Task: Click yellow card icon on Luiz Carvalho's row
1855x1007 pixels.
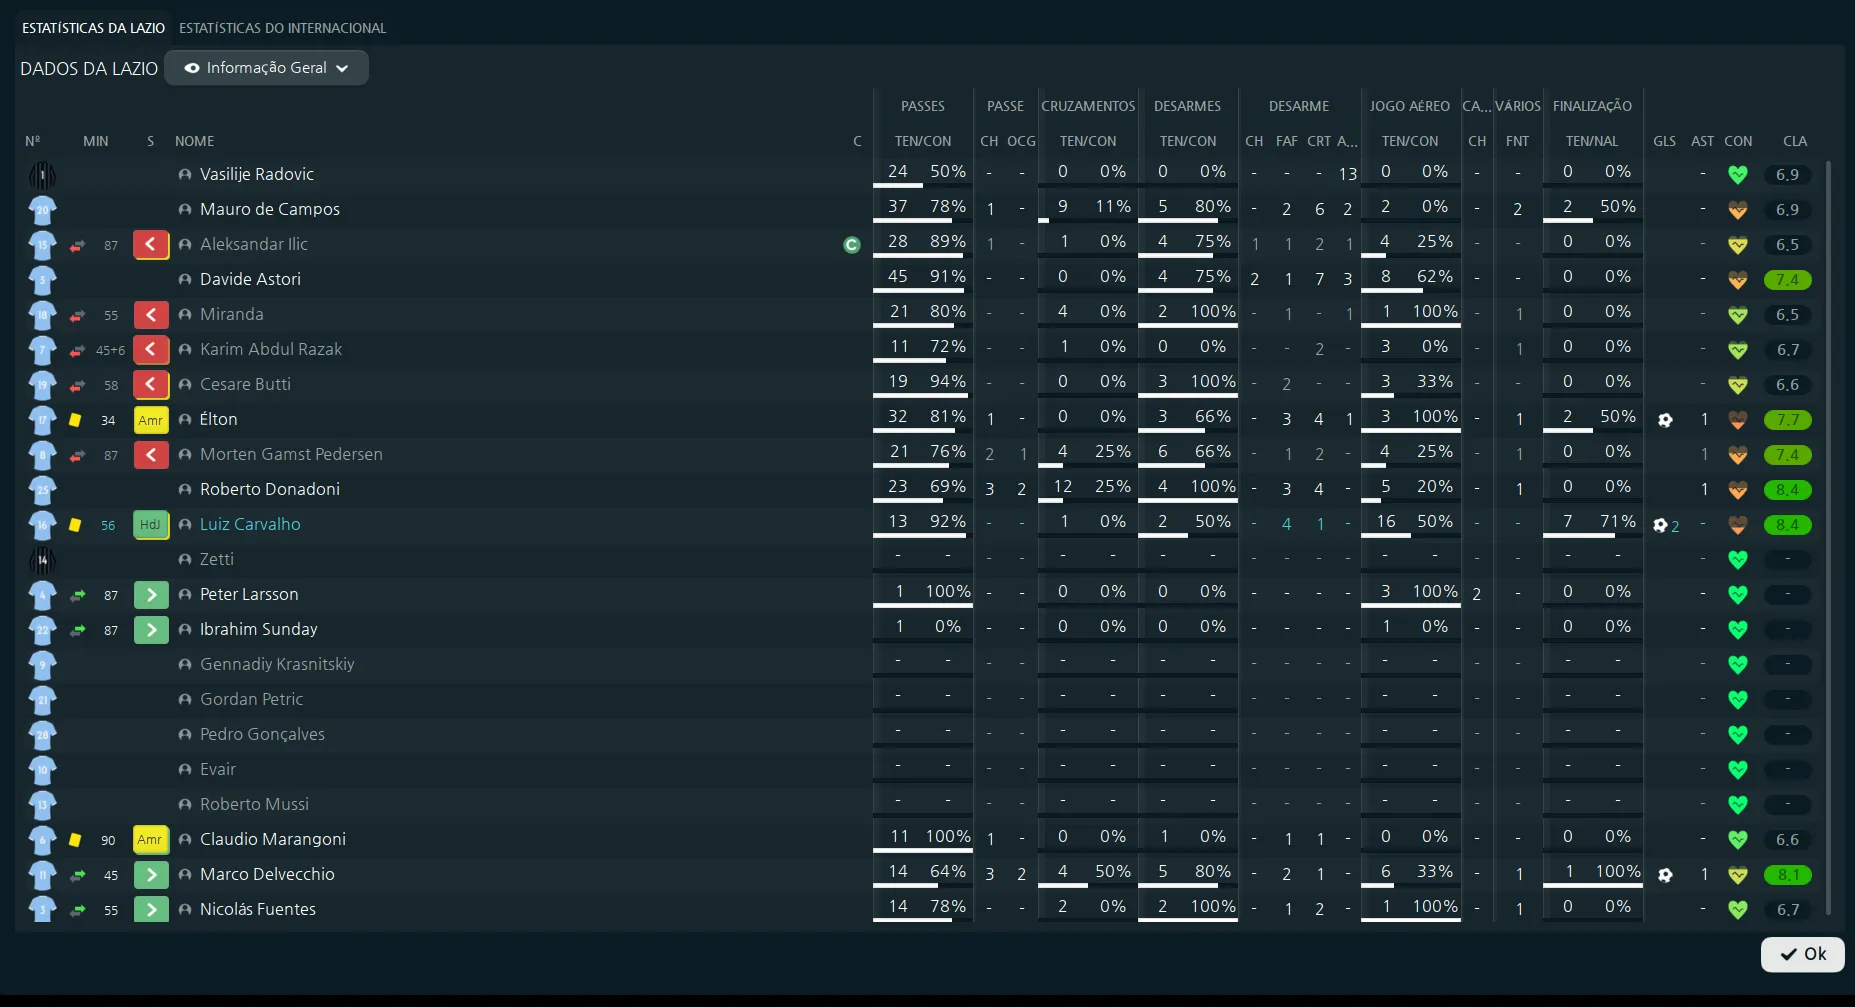Action: coord(75,525)
